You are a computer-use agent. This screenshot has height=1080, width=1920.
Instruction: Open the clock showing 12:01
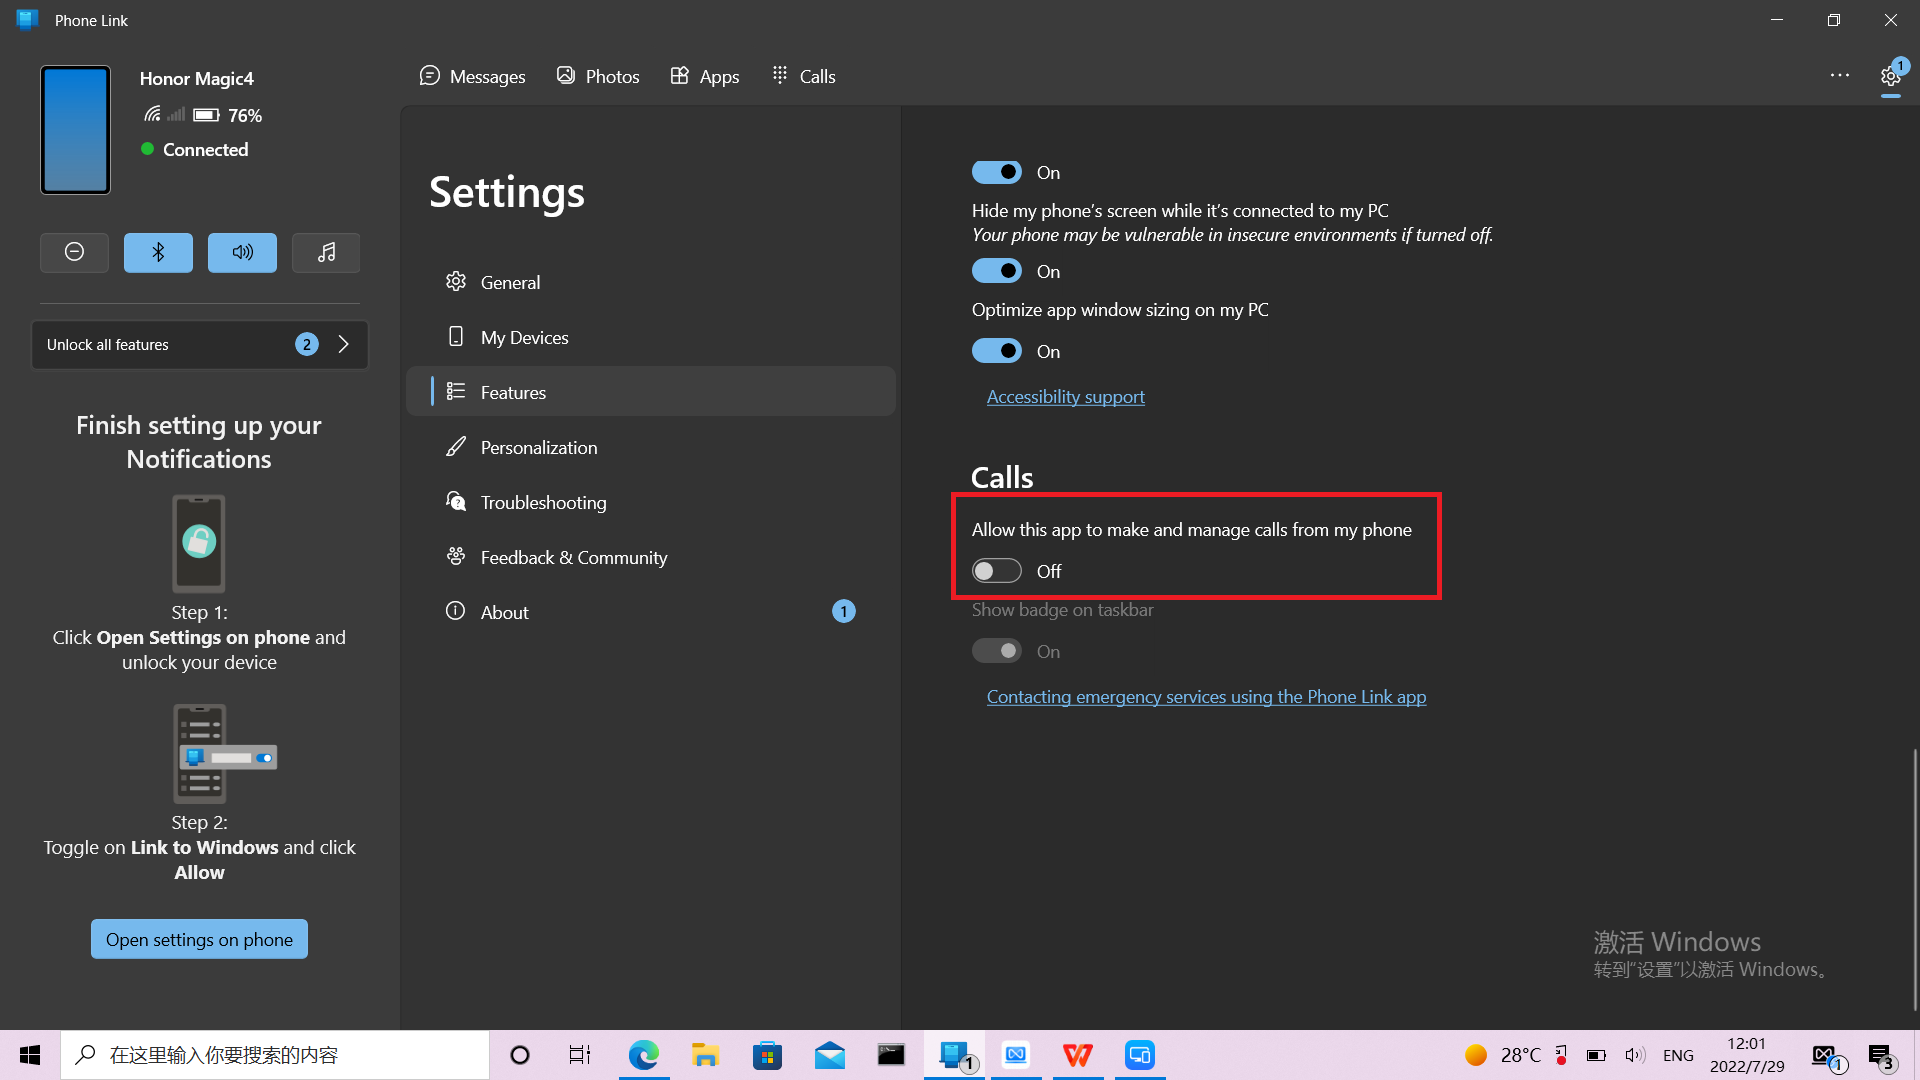point(1747,1055)
